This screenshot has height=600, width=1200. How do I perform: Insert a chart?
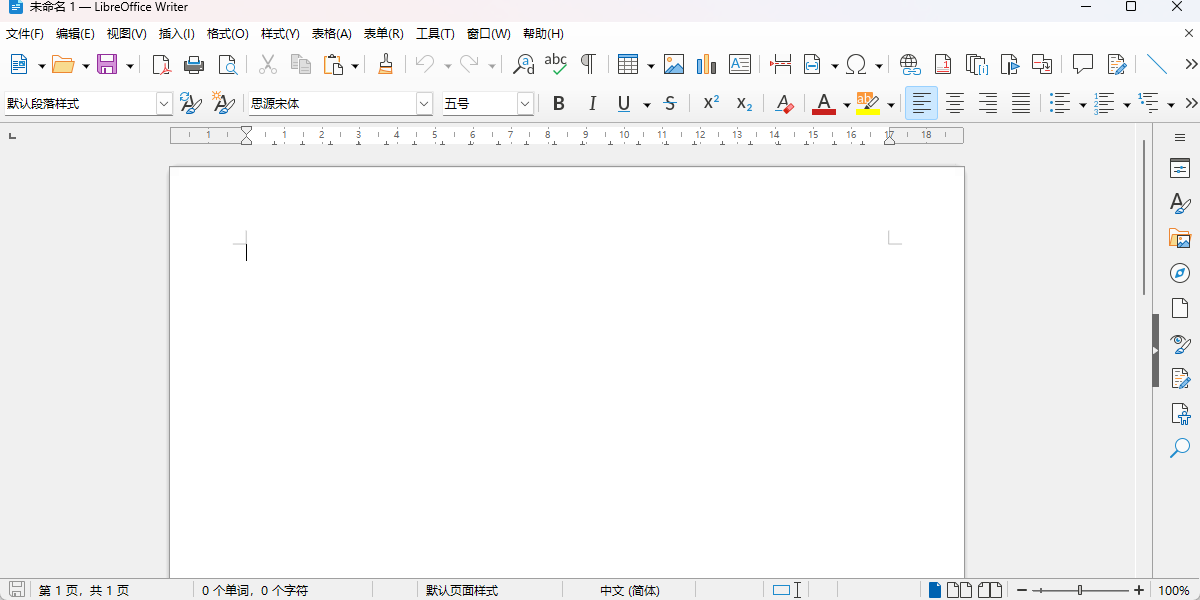click(706, 64)
